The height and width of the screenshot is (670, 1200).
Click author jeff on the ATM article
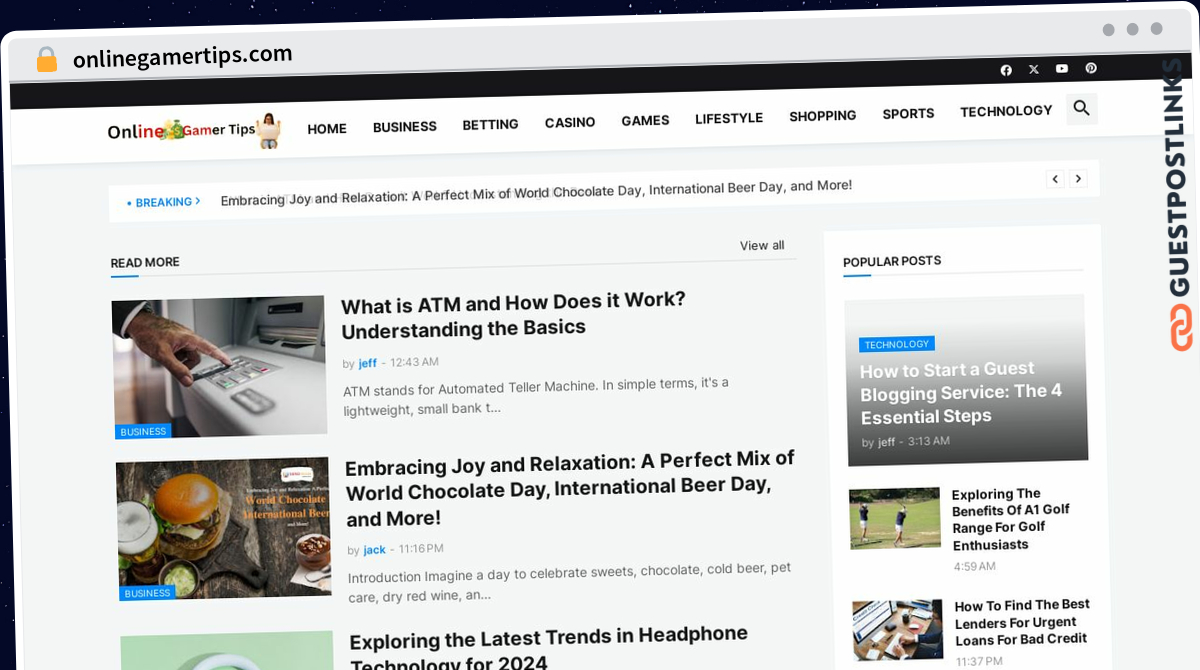[367, 364]
